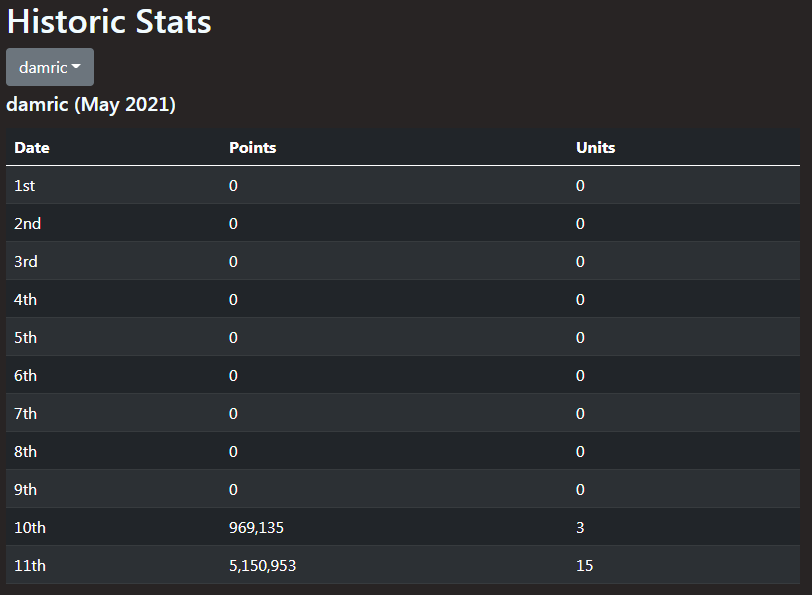Select the 5th date row
Image resolution: width=812 pixels, height=595 pixels.
pyautogui.click(x=403, y=337)
